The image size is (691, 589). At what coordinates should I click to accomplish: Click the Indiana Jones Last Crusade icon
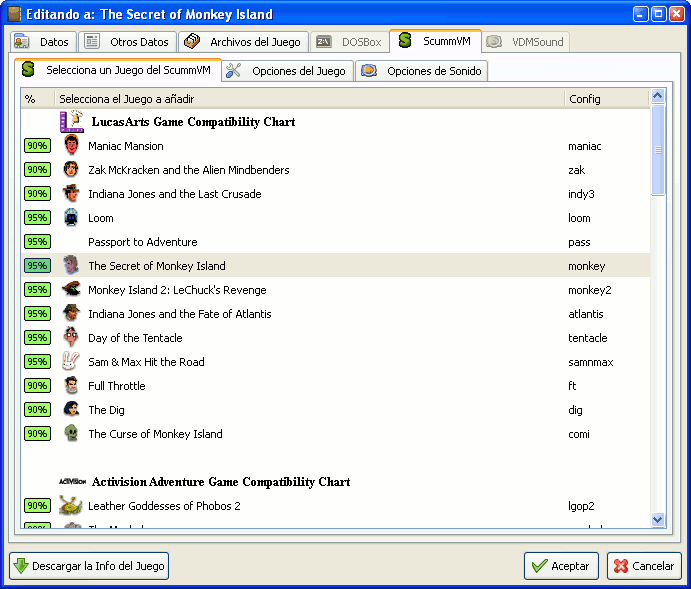pyautogui.click(x=71, y=193)
